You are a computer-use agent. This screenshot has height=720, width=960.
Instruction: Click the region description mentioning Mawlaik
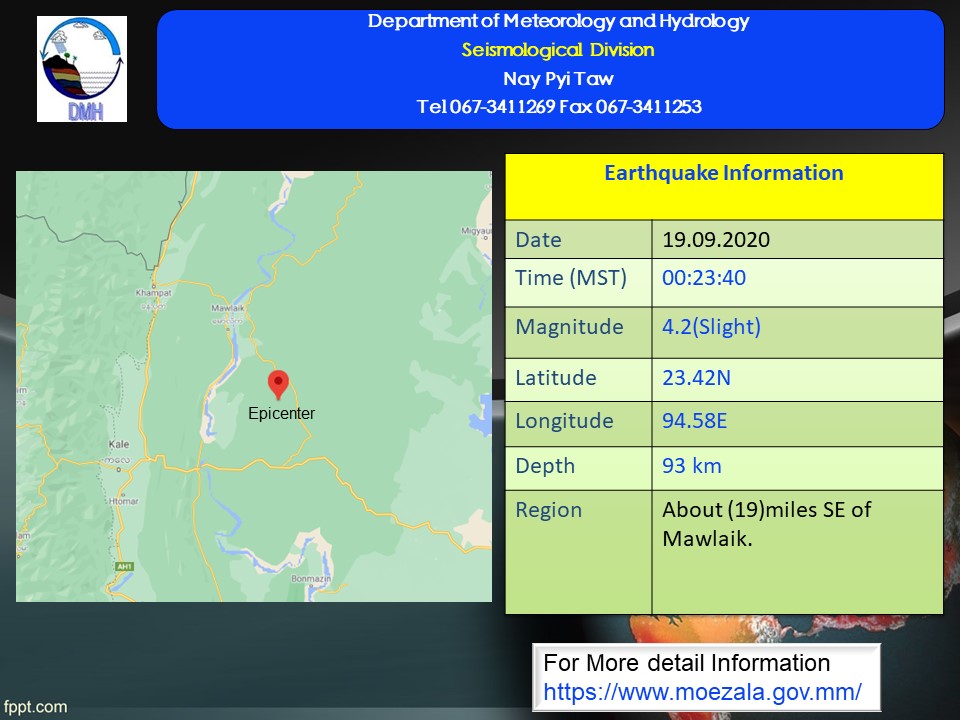766,523
